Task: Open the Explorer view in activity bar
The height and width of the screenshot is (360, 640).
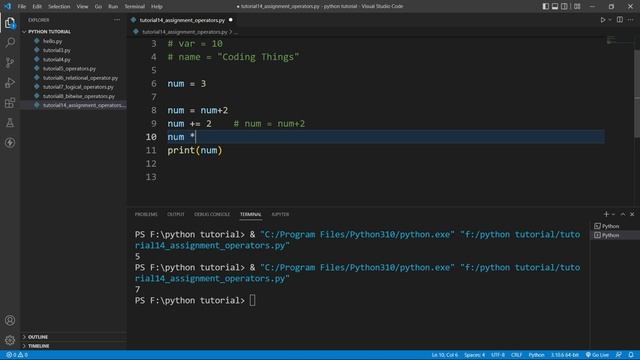Action: click(10, 23)
